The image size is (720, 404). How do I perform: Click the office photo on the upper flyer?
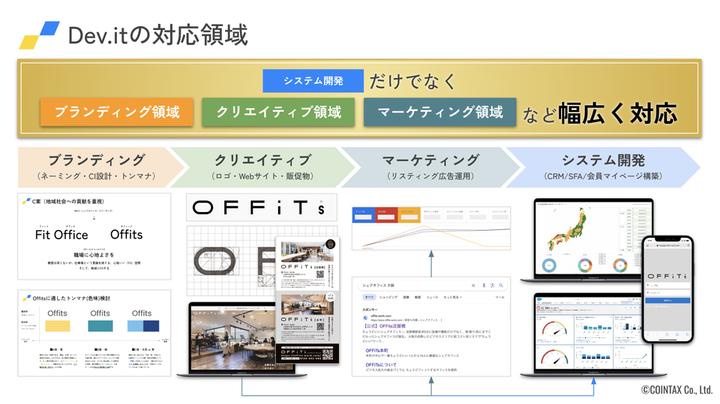pyautogui.click(x=307, y=251)
